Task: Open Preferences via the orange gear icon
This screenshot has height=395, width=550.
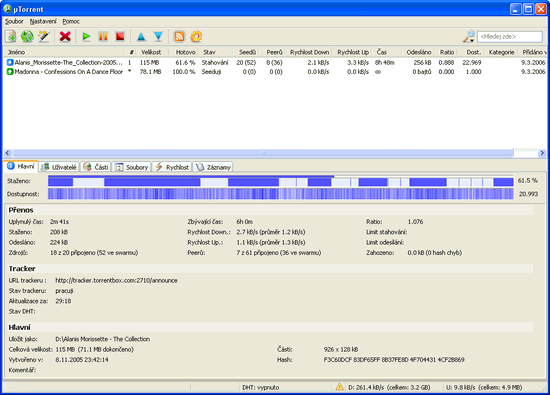Action: (196, 36)
